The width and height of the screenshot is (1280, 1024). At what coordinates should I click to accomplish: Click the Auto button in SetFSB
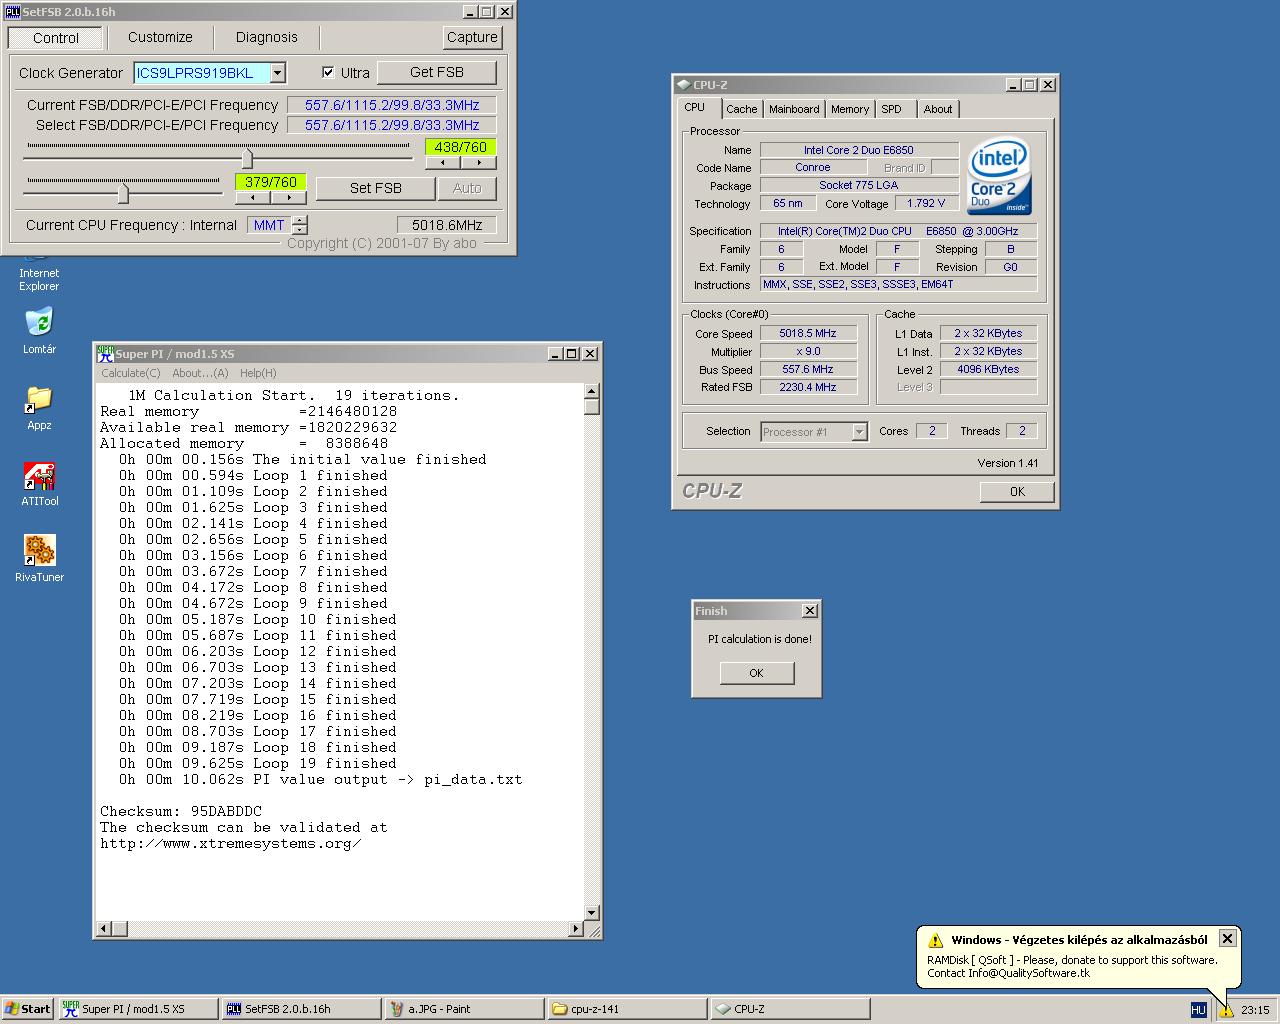coord(467,188)
